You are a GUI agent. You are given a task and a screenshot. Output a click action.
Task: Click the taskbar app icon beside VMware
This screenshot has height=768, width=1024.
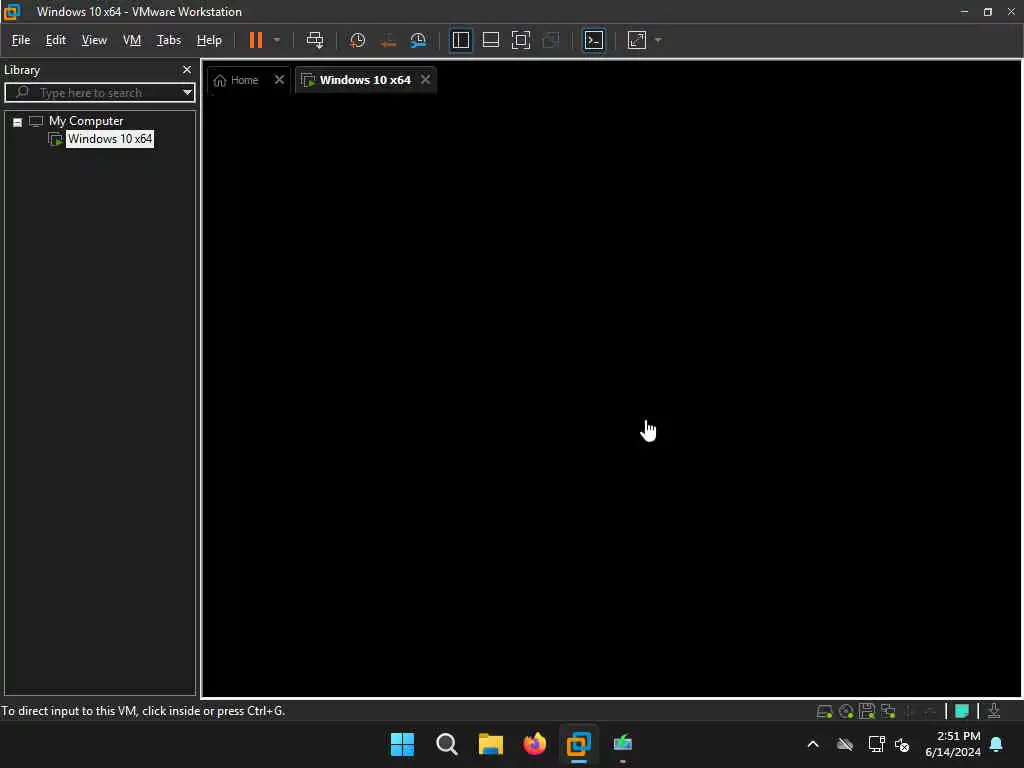[623, 744]
